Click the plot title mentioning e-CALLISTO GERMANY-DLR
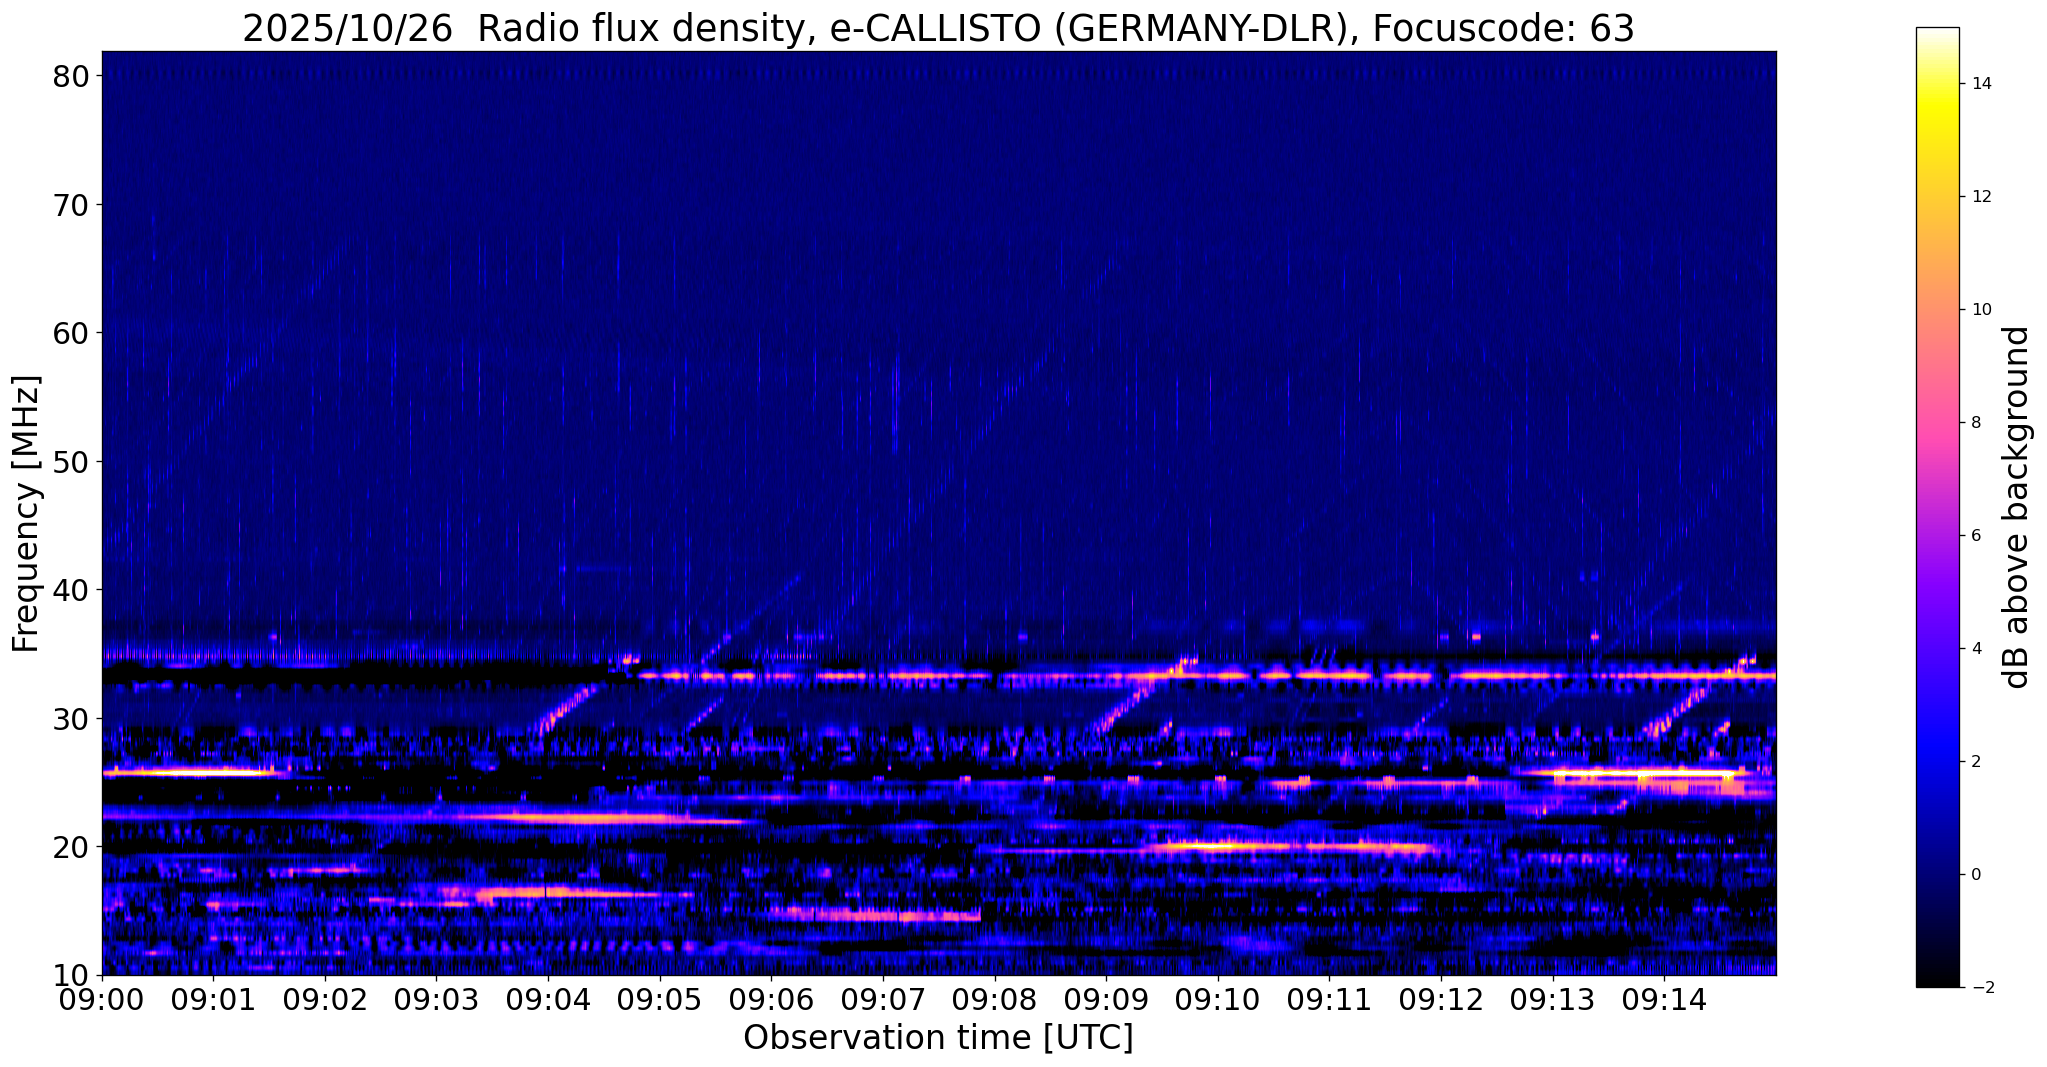The width and height of the screenshot is (2047, 1067). (938, 28)
